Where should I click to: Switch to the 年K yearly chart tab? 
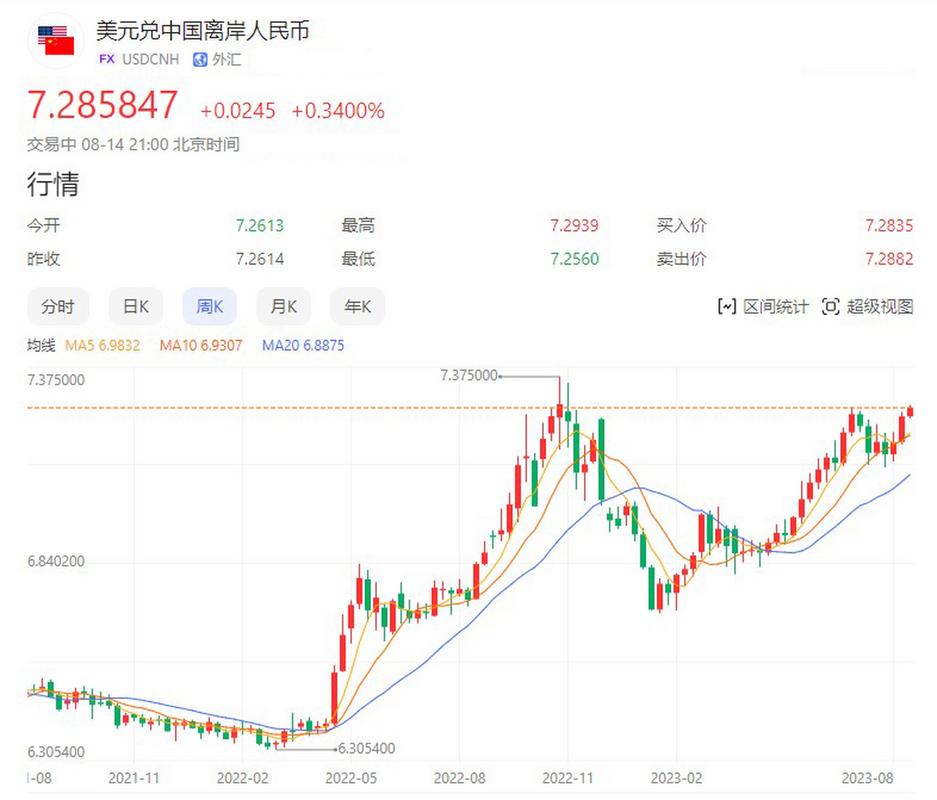click(x=357, y=306)
